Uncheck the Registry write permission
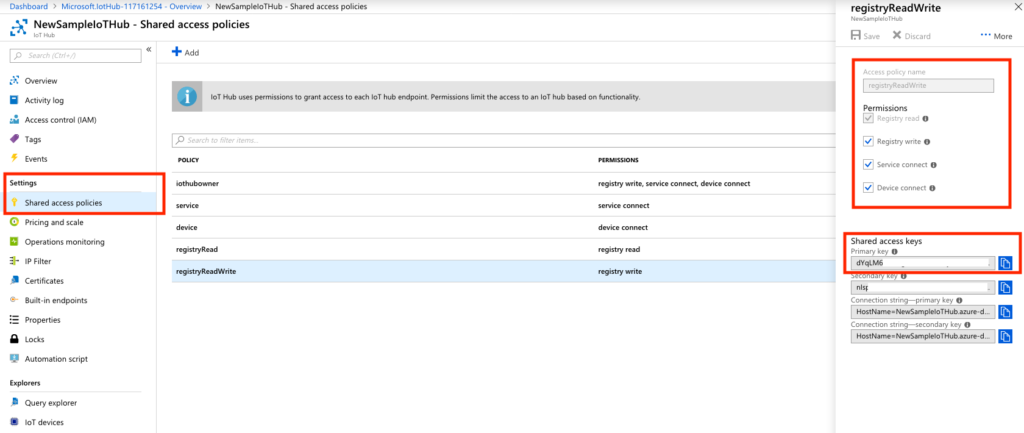Screen dimensions: 1024x433 pos(868,141)
